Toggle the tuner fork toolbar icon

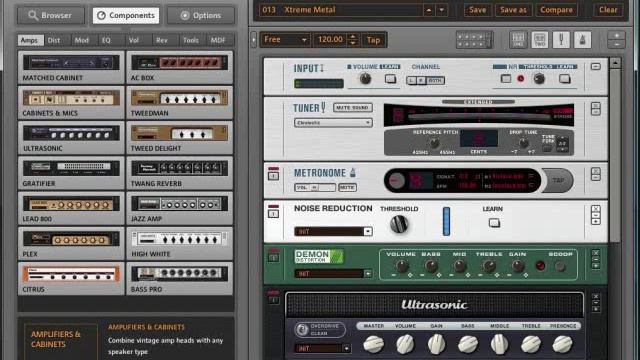[561, 40]
